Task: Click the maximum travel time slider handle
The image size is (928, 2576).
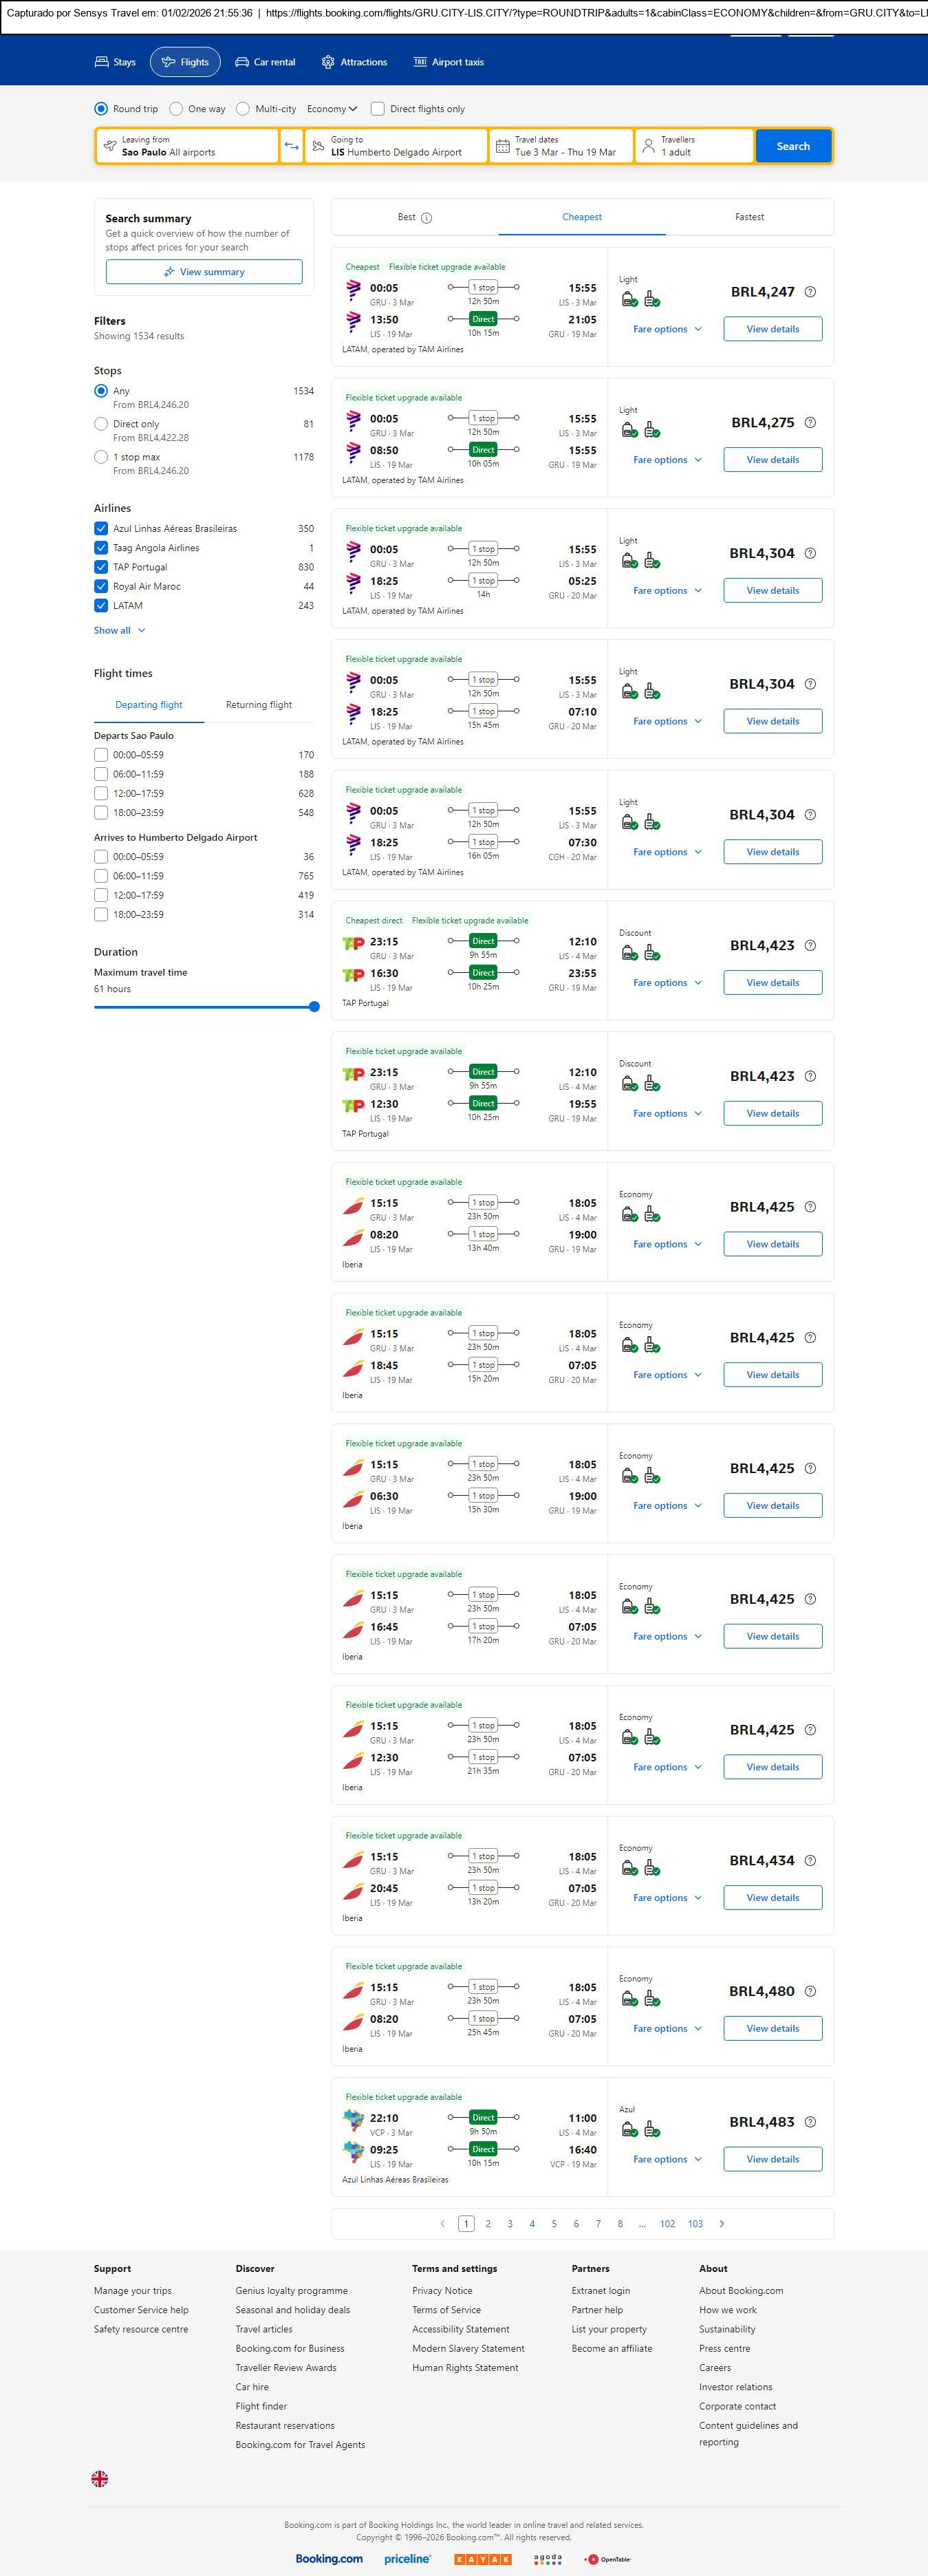Action: point(314,1007)
